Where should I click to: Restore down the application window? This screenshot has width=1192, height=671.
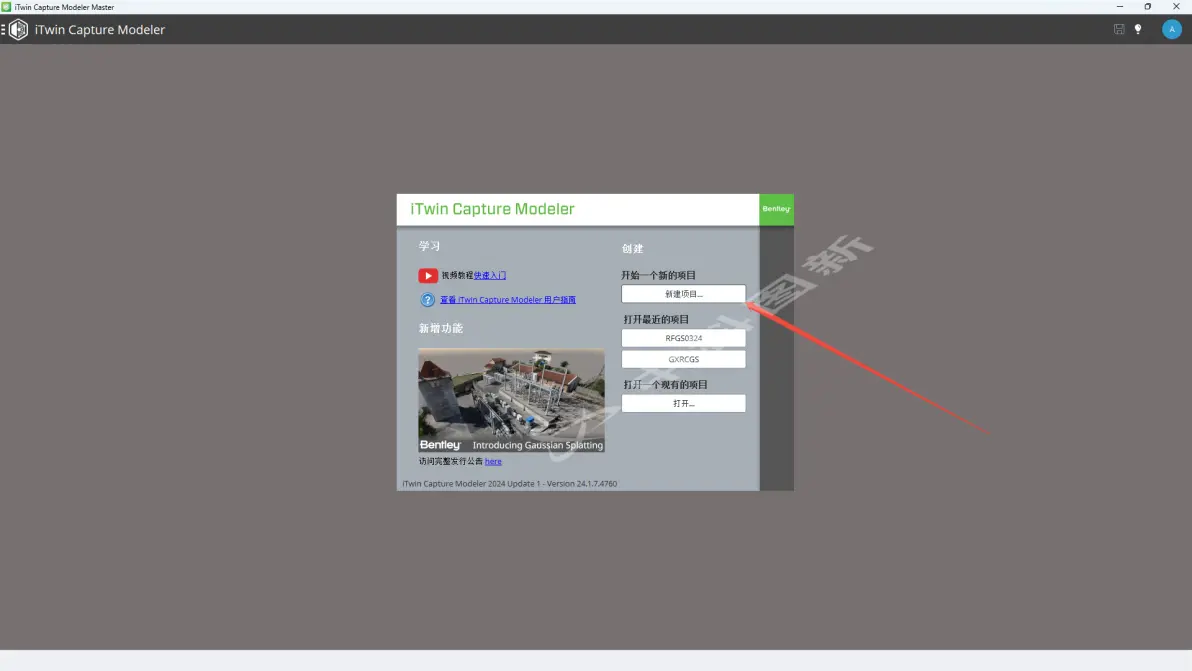point(1148,7)
